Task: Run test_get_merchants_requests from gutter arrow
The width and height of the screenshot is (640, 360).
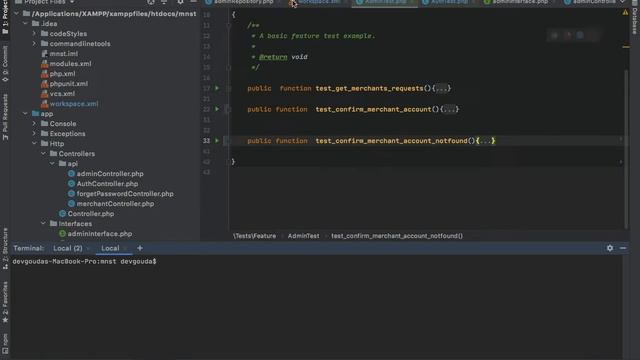Action: coord(217,88)
